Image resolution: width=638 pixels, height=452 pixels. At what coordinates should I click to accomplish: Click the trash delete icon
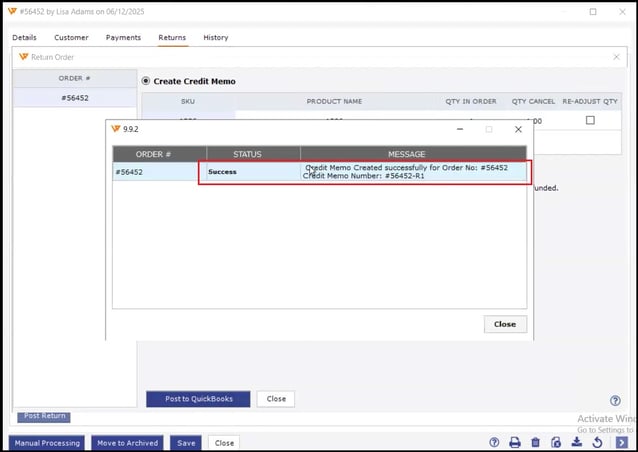(535, 442)
